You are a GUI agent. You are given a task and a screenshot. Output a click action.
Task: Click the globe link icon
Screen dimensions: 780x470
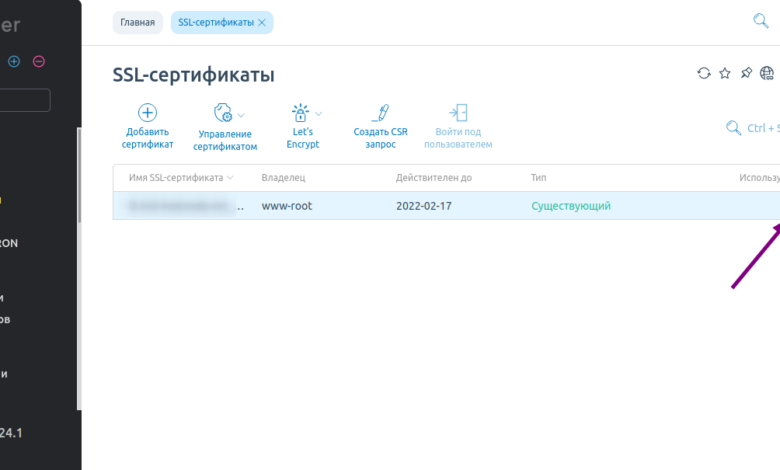pyautogui.click(x=767, y=74)
